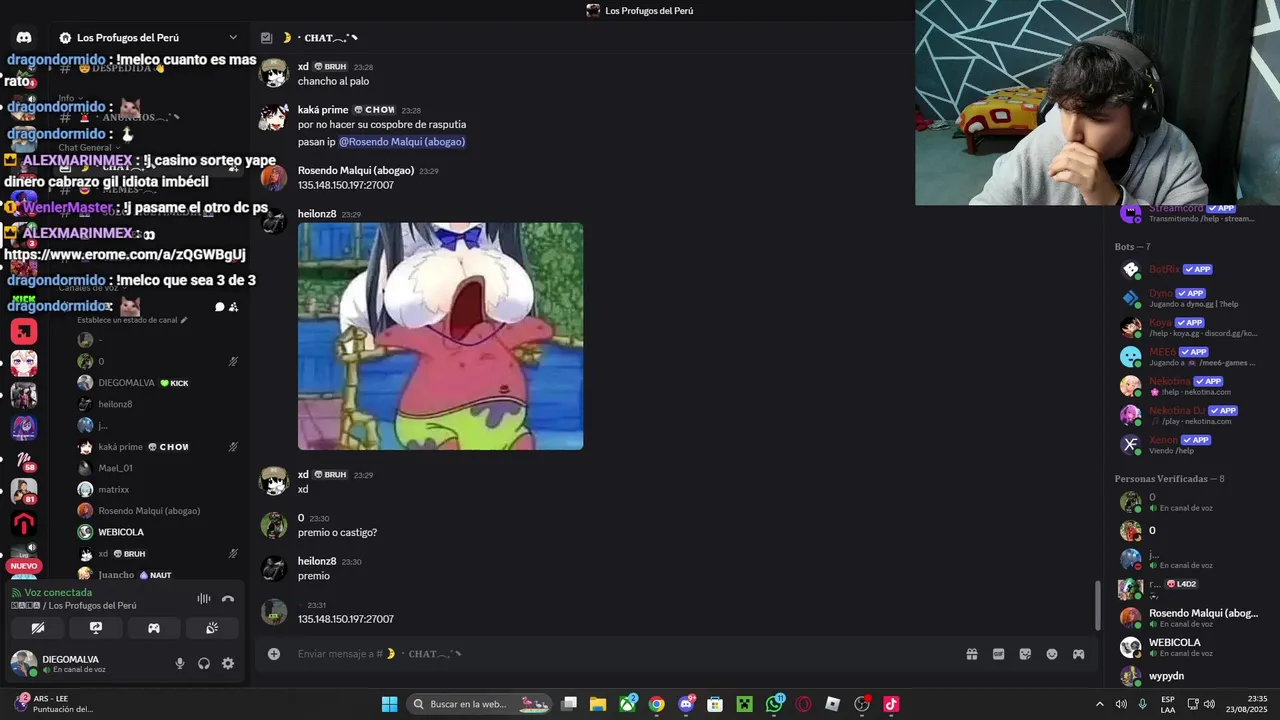Open the soundboard in voice panel
This screenshot has width=1280, height=720.
[212, 628]
